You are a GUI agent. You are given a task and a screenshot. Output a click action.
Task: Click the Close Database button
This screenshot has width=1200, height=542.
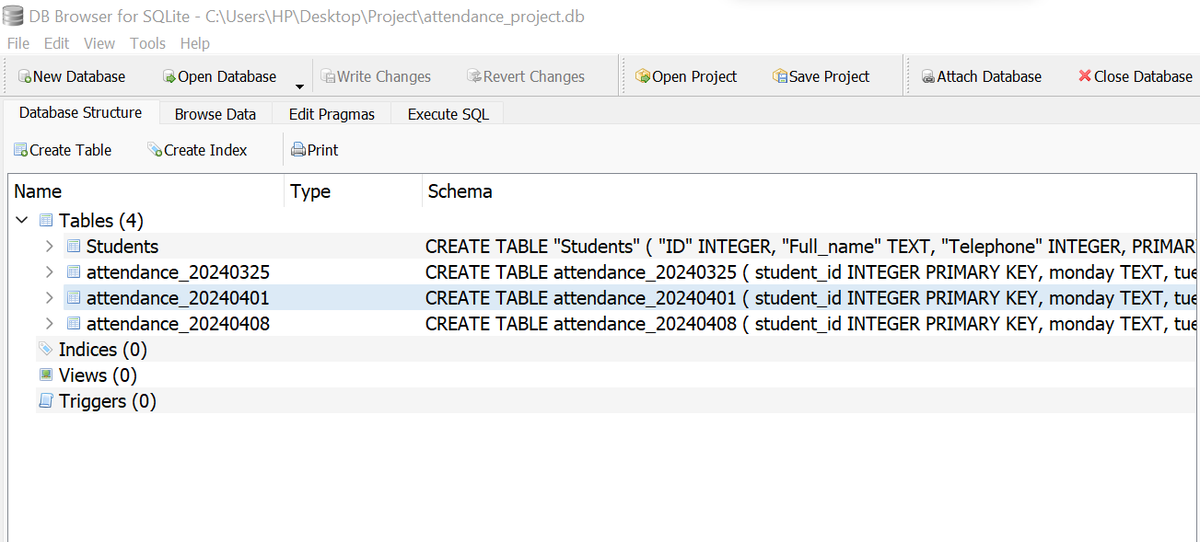point(1135,77)
